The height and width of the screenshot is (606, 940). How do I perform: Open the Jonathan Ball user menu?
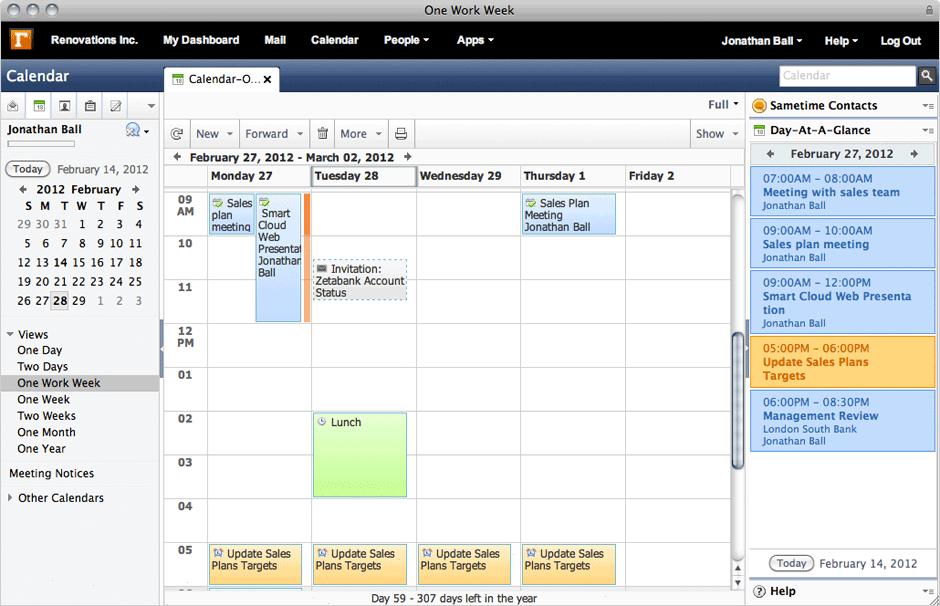pyautogui.click(x=761, y=41)
